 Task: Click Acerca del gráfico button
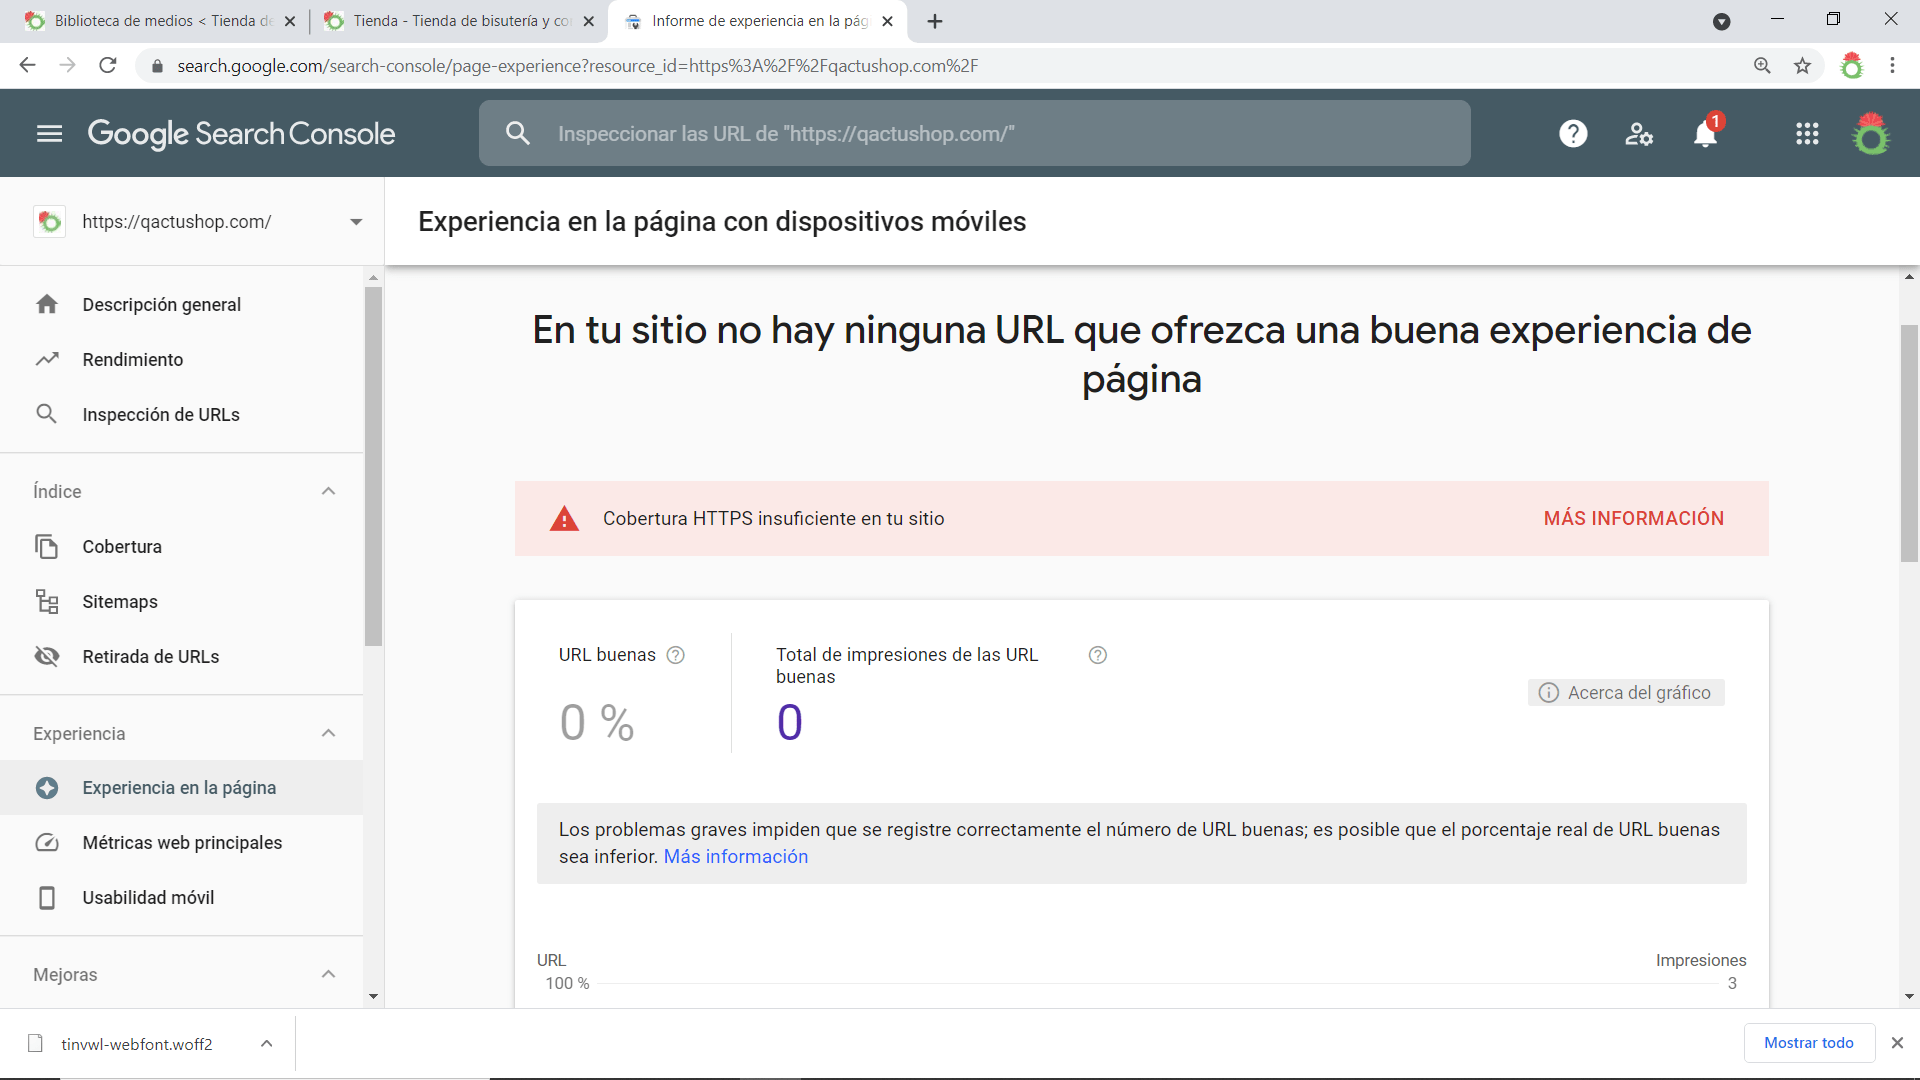1625,692
